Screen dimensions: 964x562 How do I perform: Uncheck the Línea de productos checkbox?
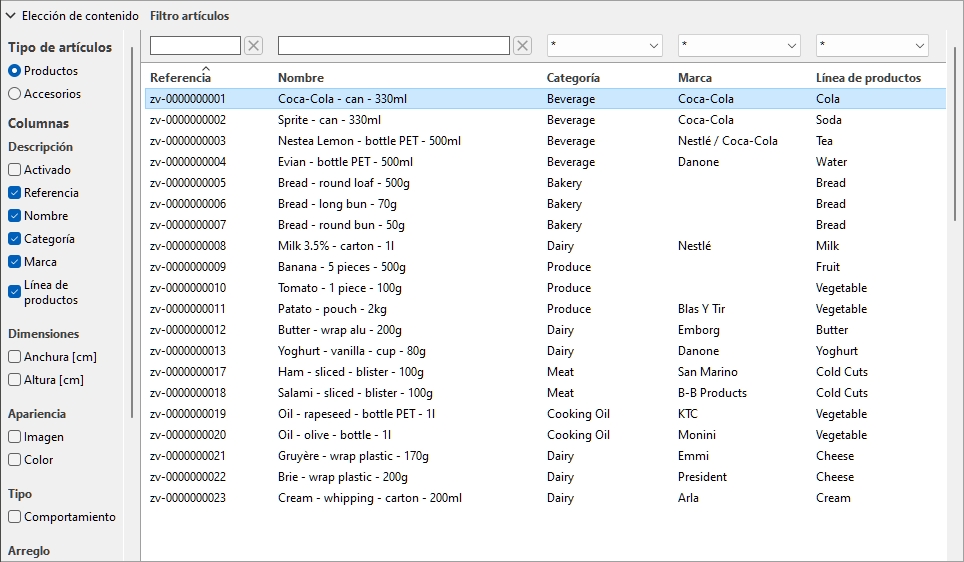(14, 292)
